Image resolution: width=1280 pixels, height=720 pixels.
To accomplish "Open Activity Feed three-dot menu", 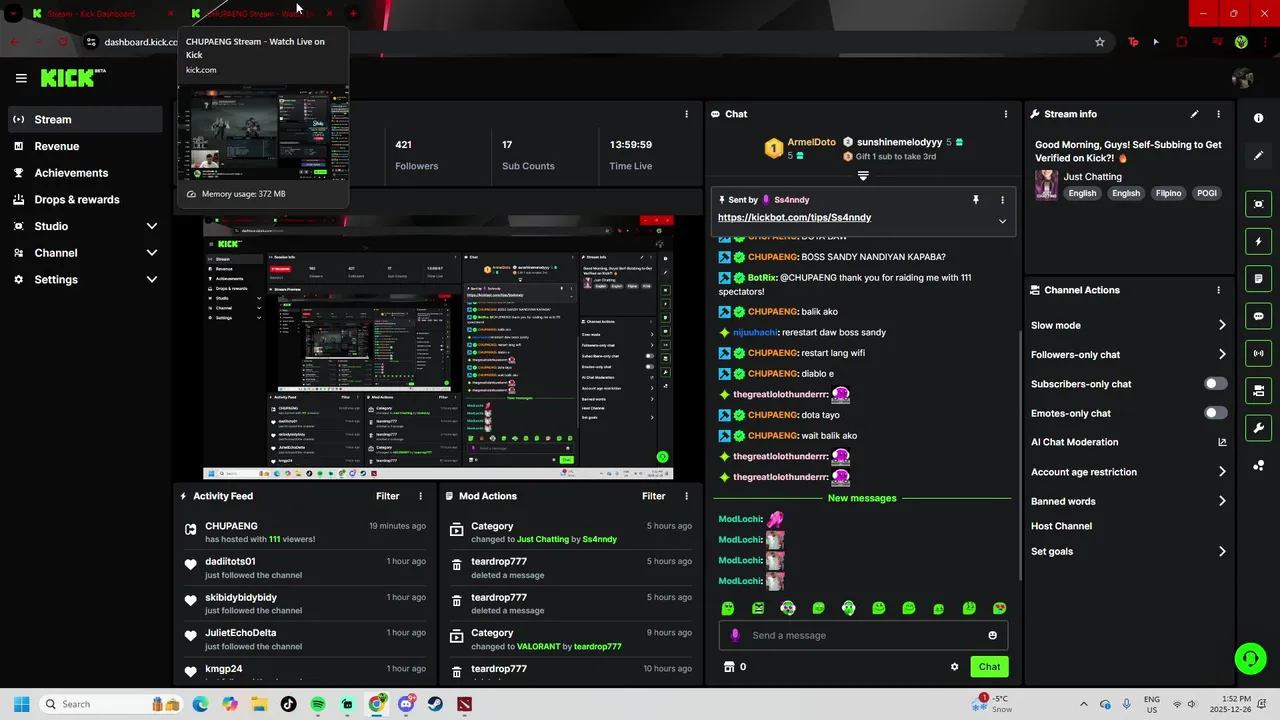I will point(420,496).
